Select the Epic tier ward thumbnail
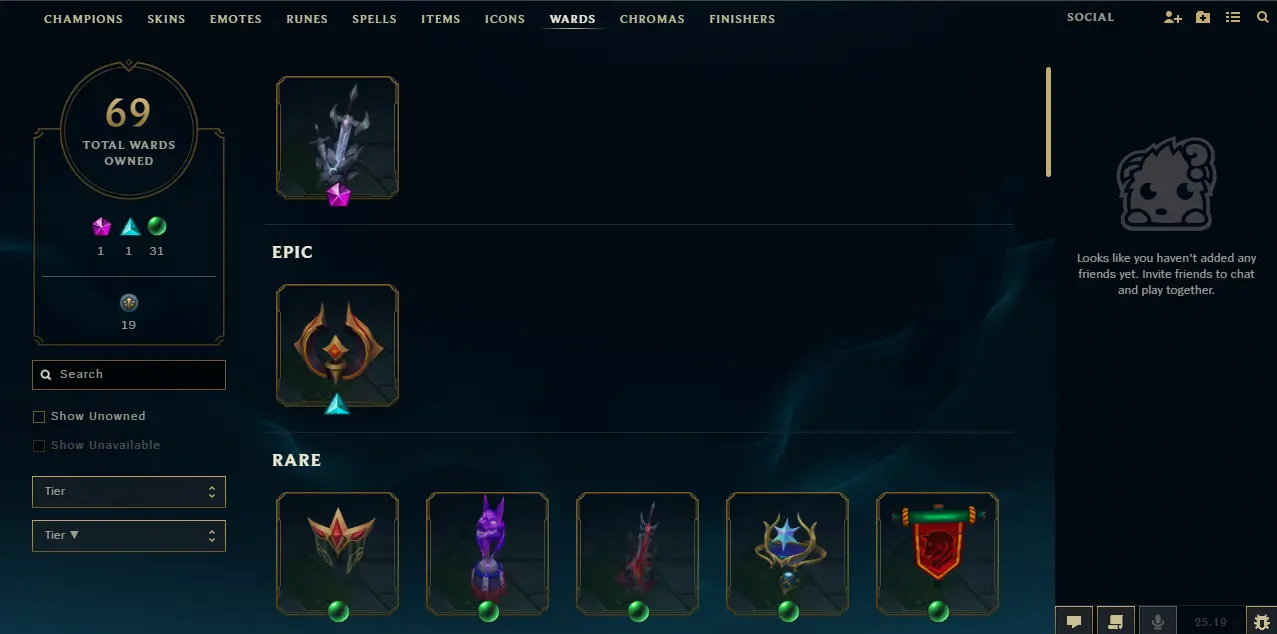Image resolution: width=1277 pixels, height=634 pixels. tap(337, 346)
